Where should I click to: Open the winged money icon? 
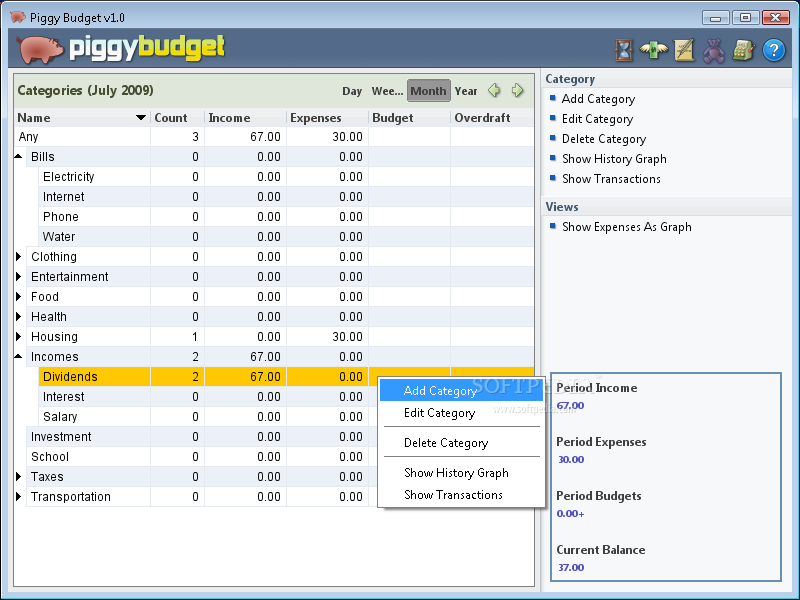tap(654, 50)
